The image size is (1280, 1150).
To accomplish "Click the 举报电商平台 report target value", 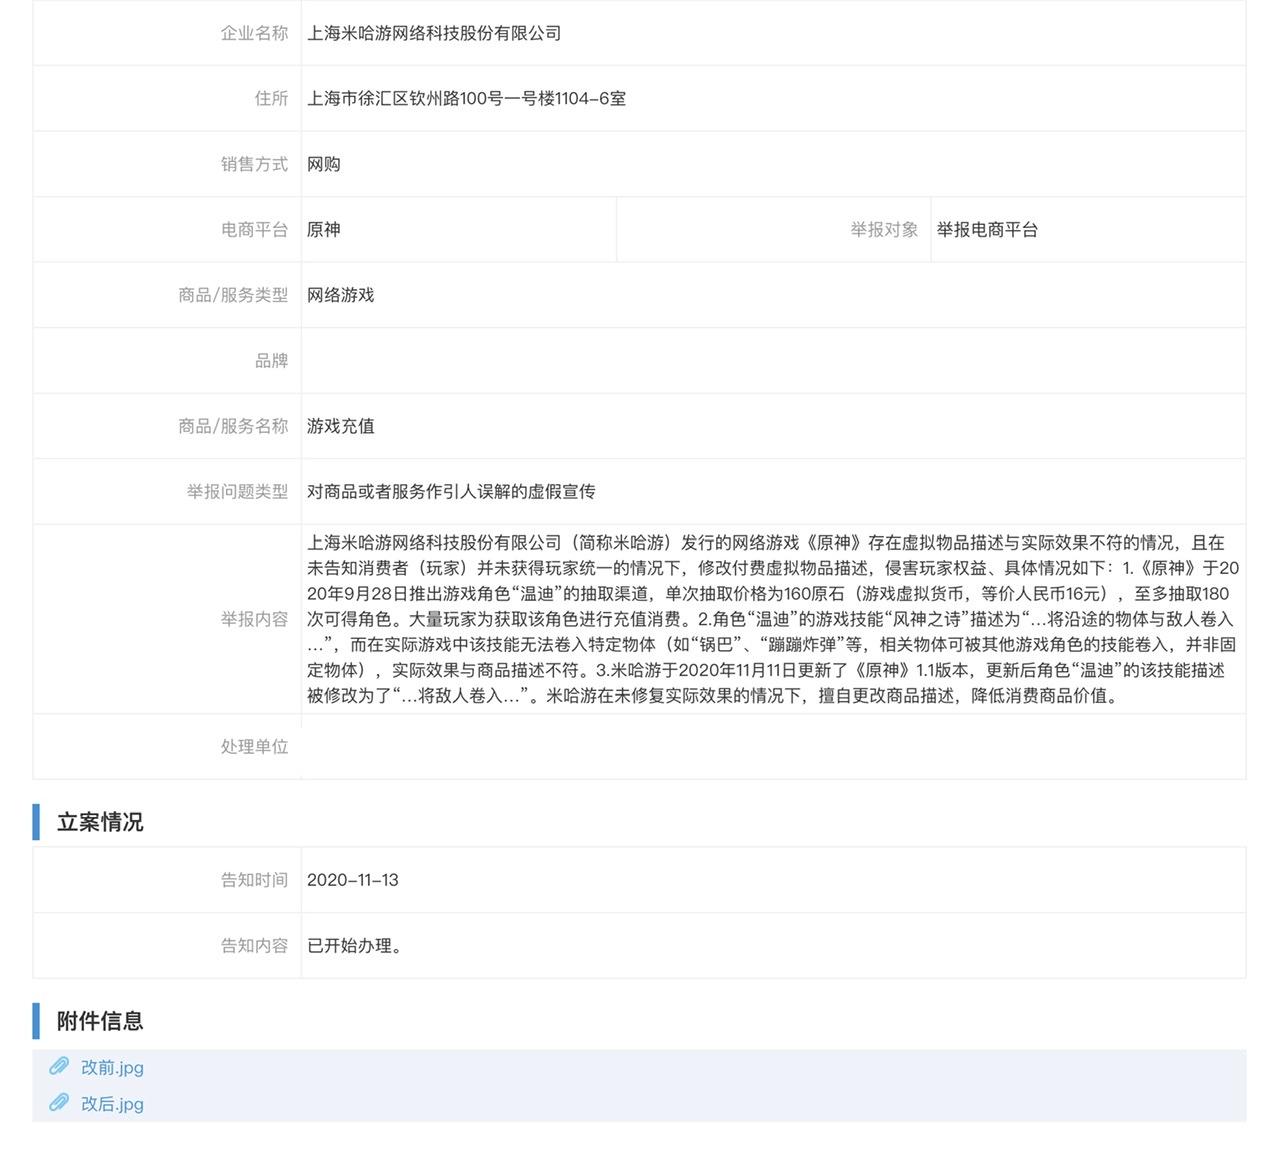I will tap(987, 229).
